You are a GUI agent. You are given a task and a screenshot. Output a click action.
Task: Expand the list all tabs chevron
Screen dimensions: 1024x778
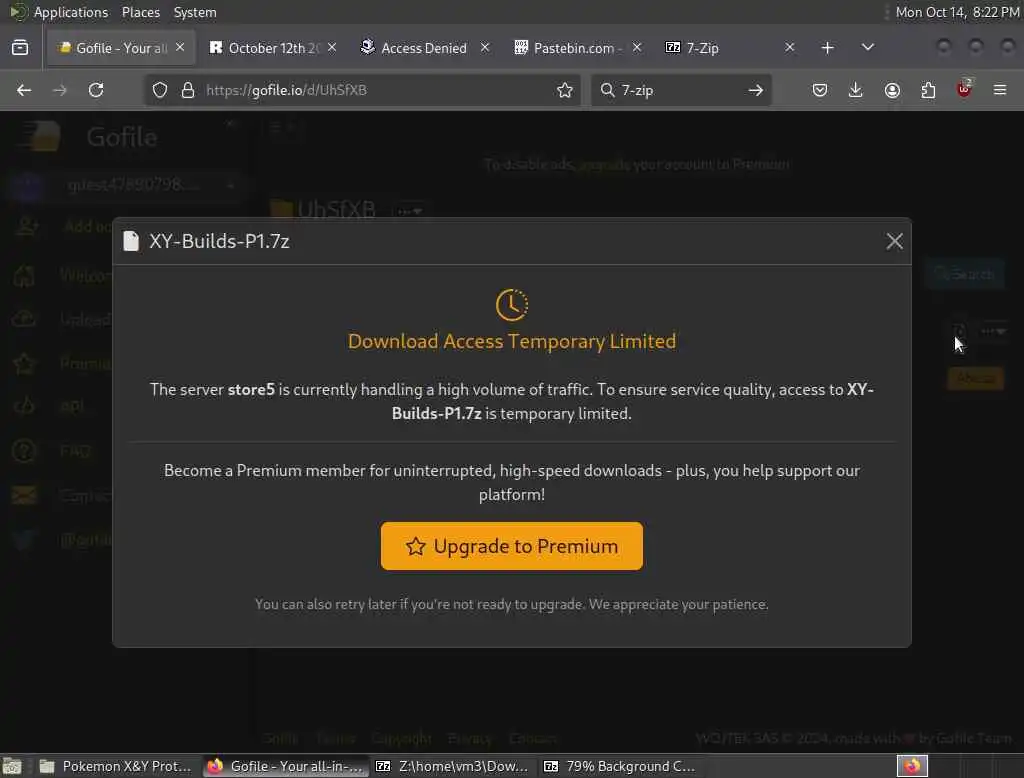click(x=867, y=48)
